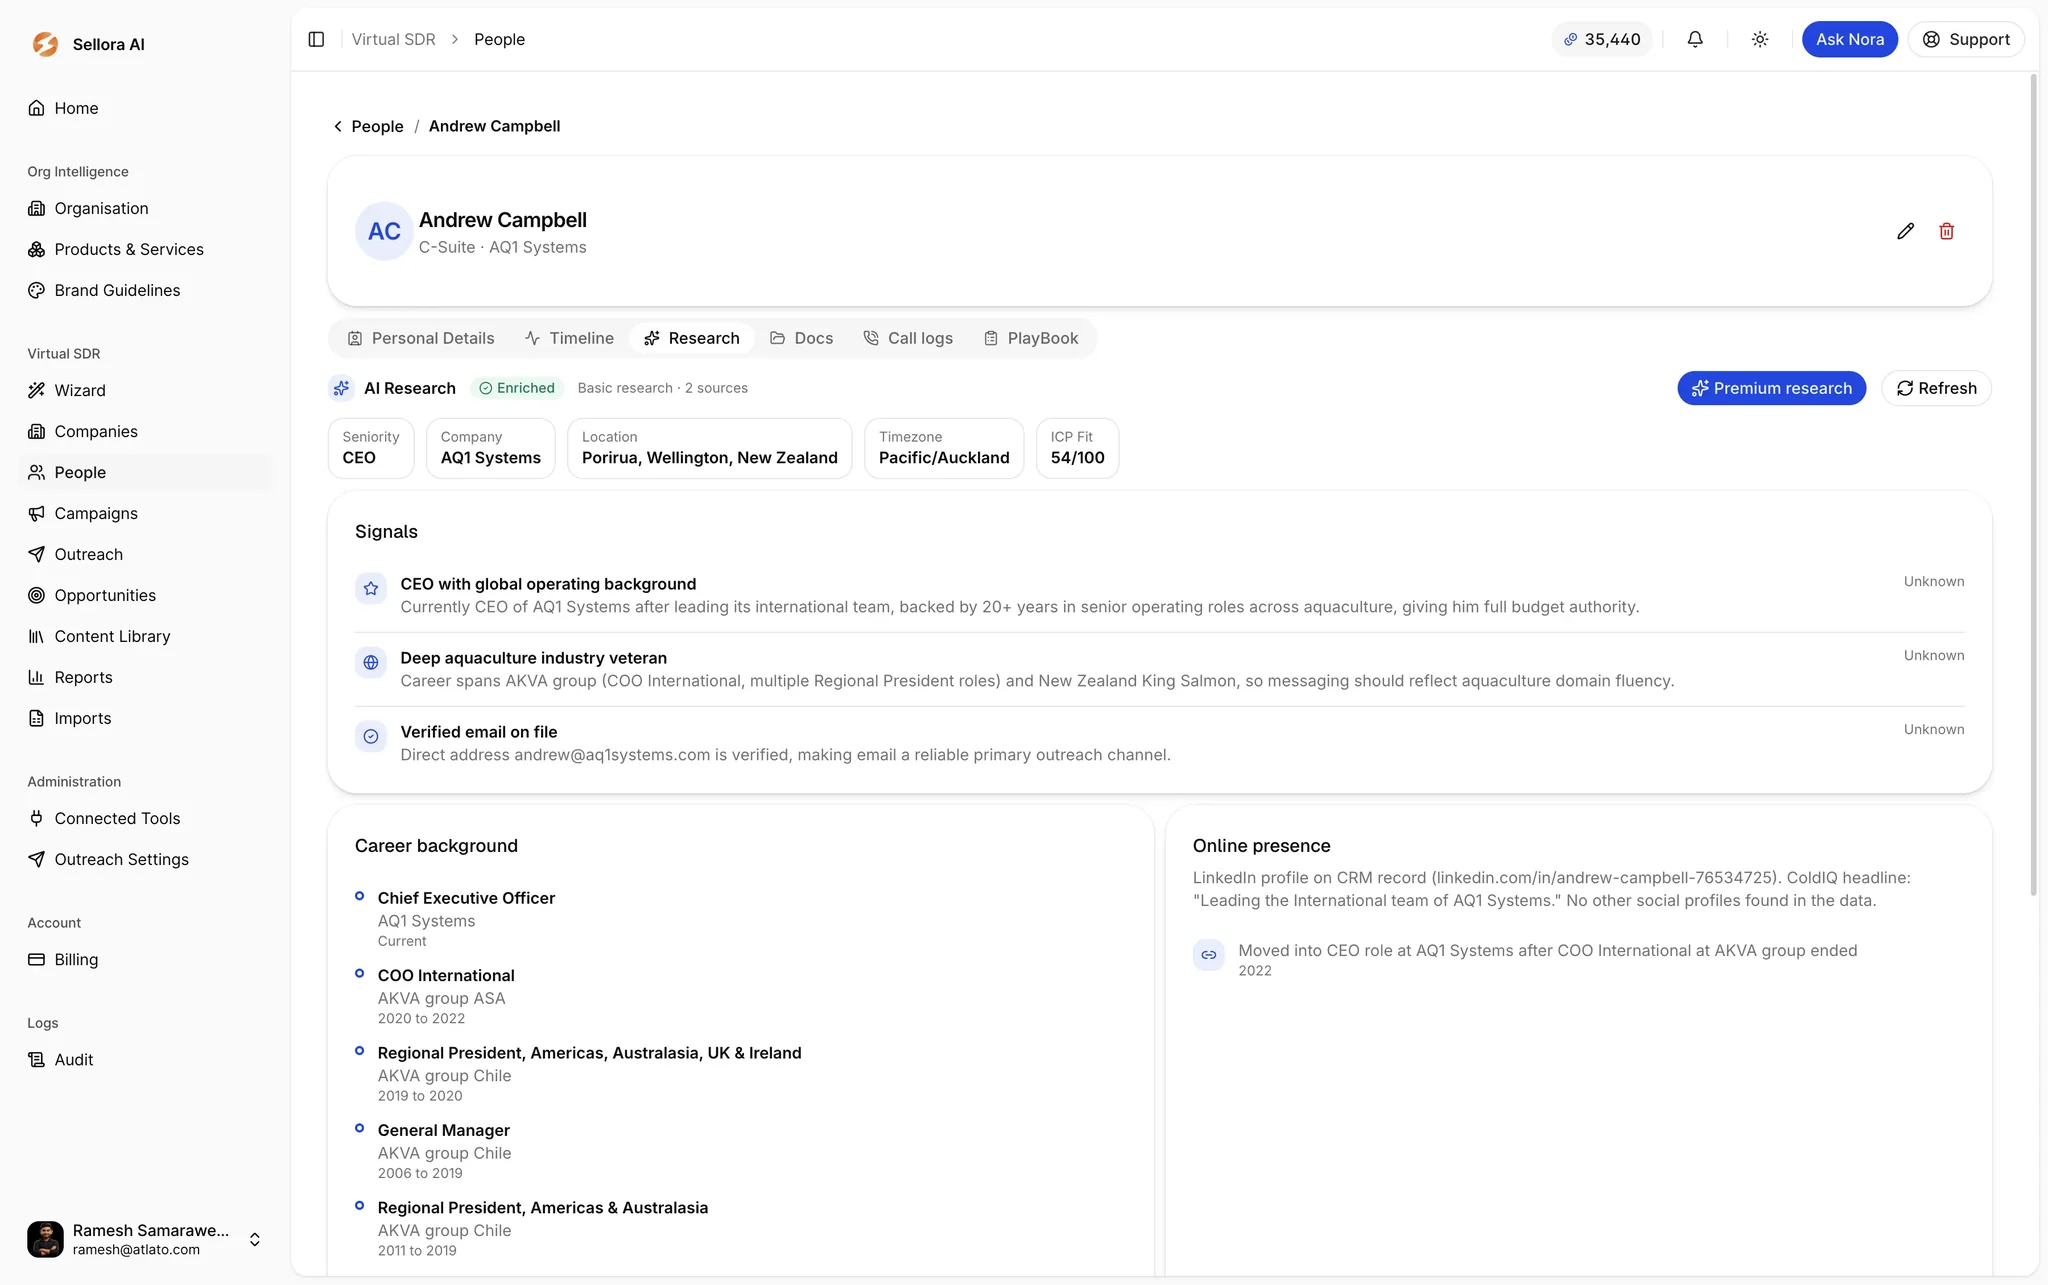Click the Company AQ1 Systems card
The image size is (2048, 1285).
(x=490, y=448)
